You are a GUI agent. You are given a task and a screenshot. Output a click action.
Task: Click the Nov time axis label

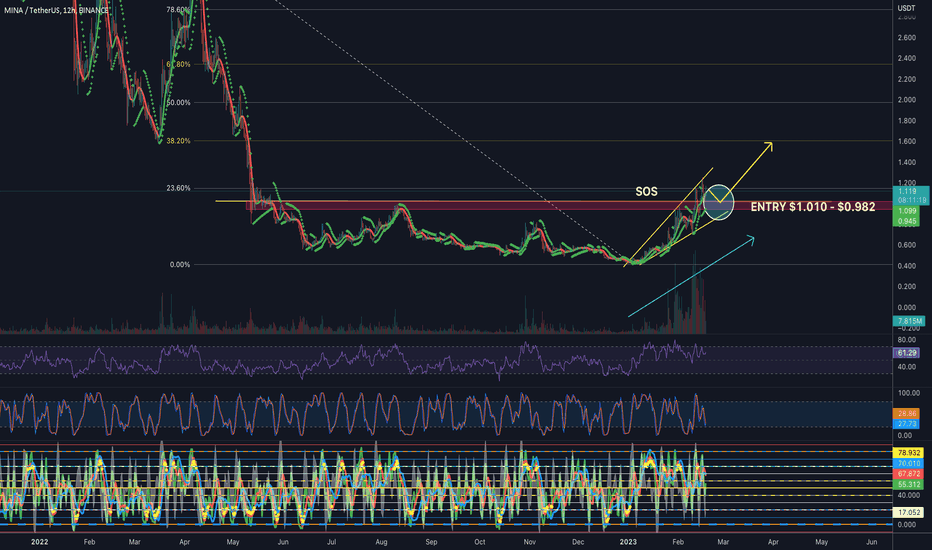pyautogui.click(x=530, y=542)
